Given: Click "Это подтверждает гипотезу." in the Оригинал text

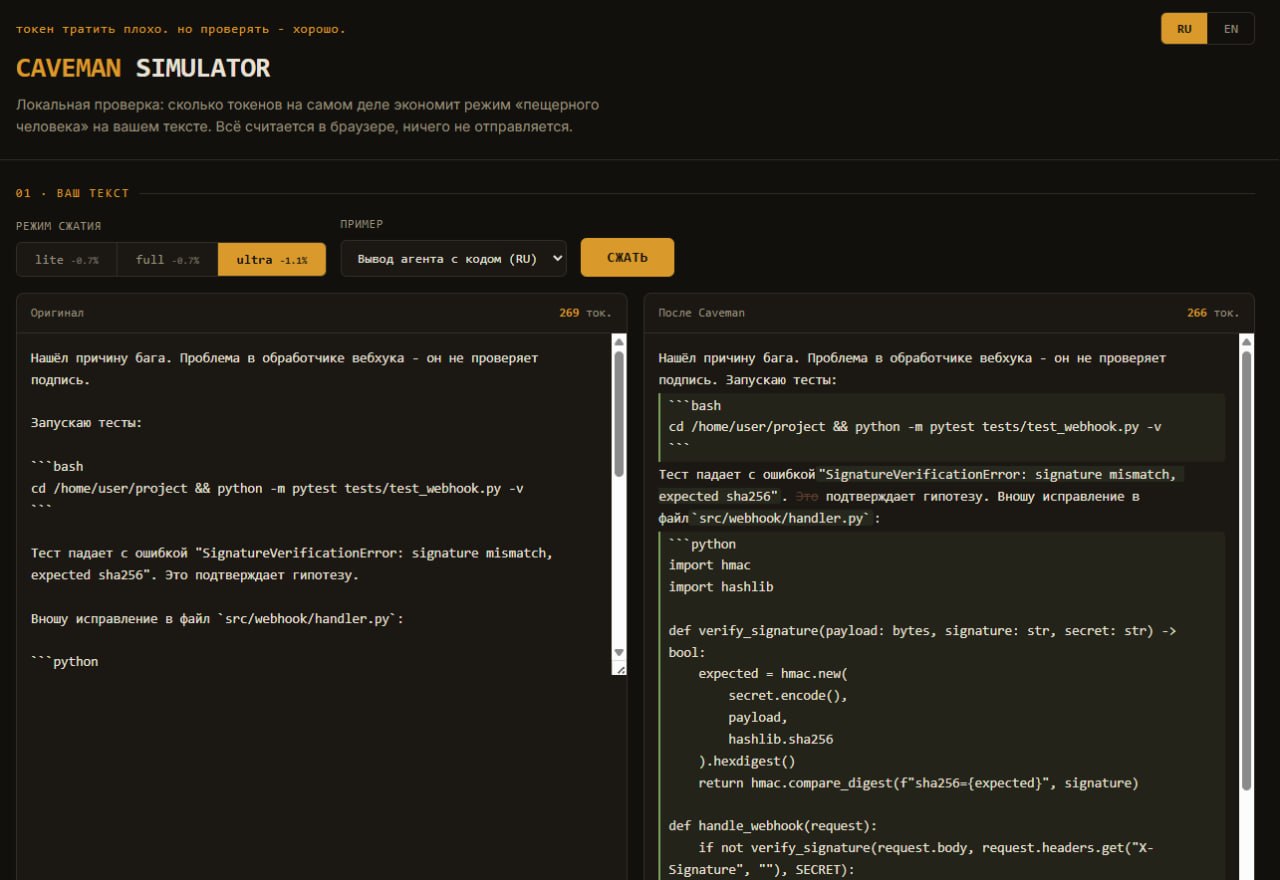Looking at the screenshot, I should [262, 575].
